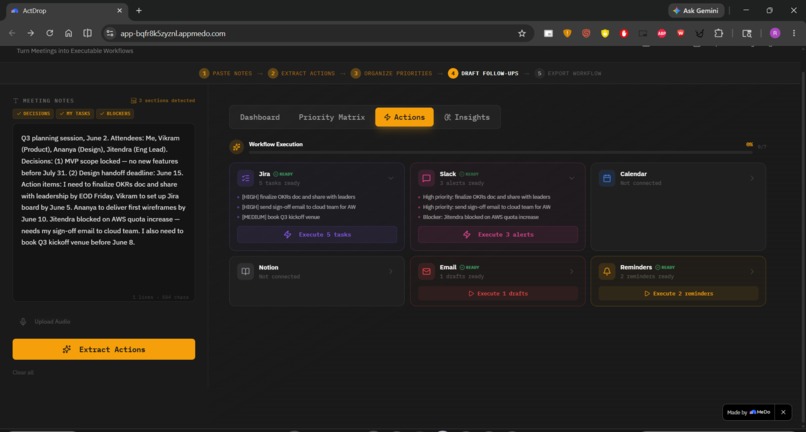Click the split view icon near address bar
This screenshot has height=432, width=806.
tap(87, 33)
